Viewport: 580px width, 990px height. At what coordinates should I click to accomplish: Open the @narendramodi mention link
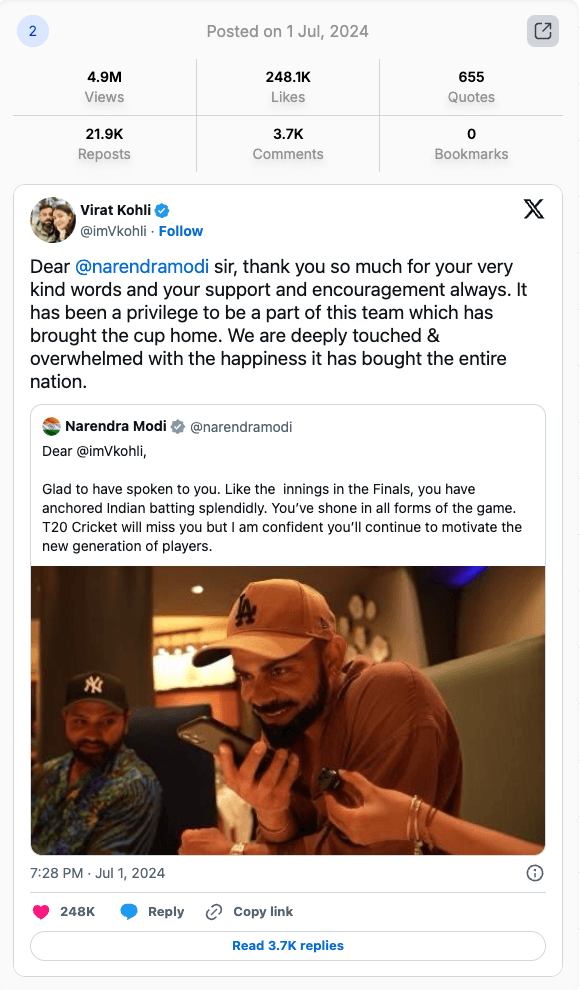tap(142, 266)
